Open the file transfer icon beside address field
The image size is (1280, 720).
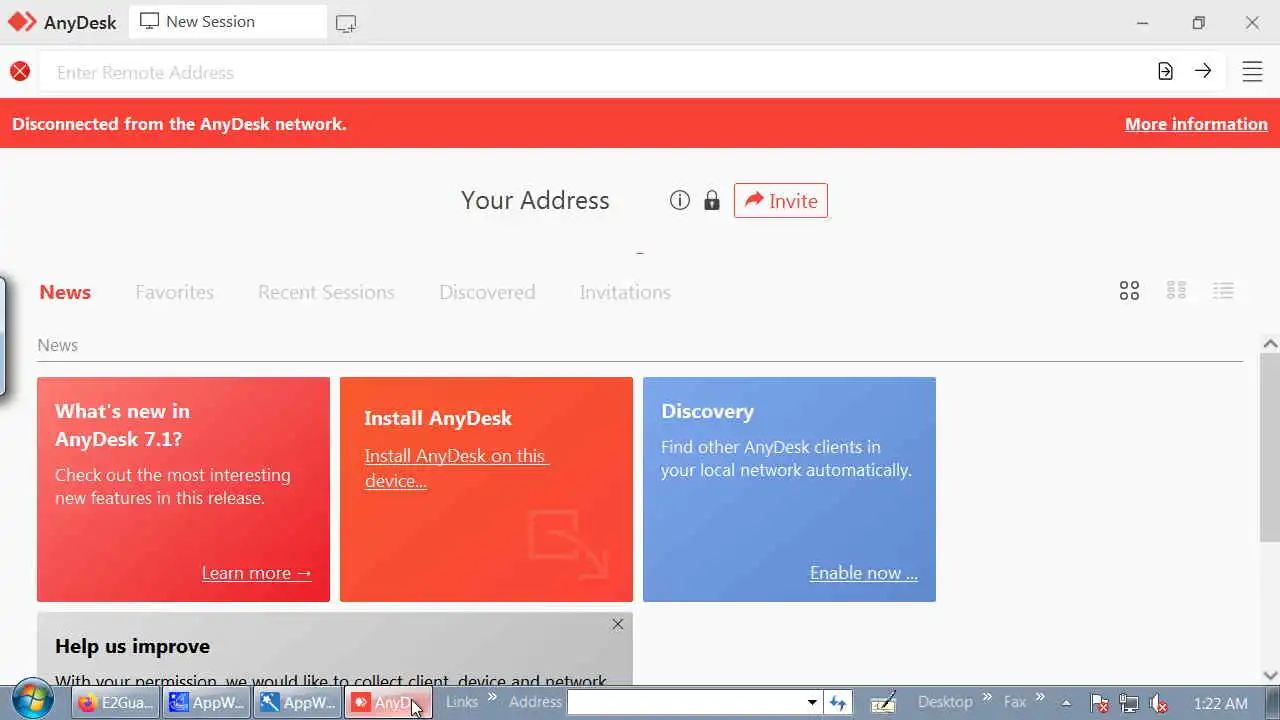[1165, 71]
